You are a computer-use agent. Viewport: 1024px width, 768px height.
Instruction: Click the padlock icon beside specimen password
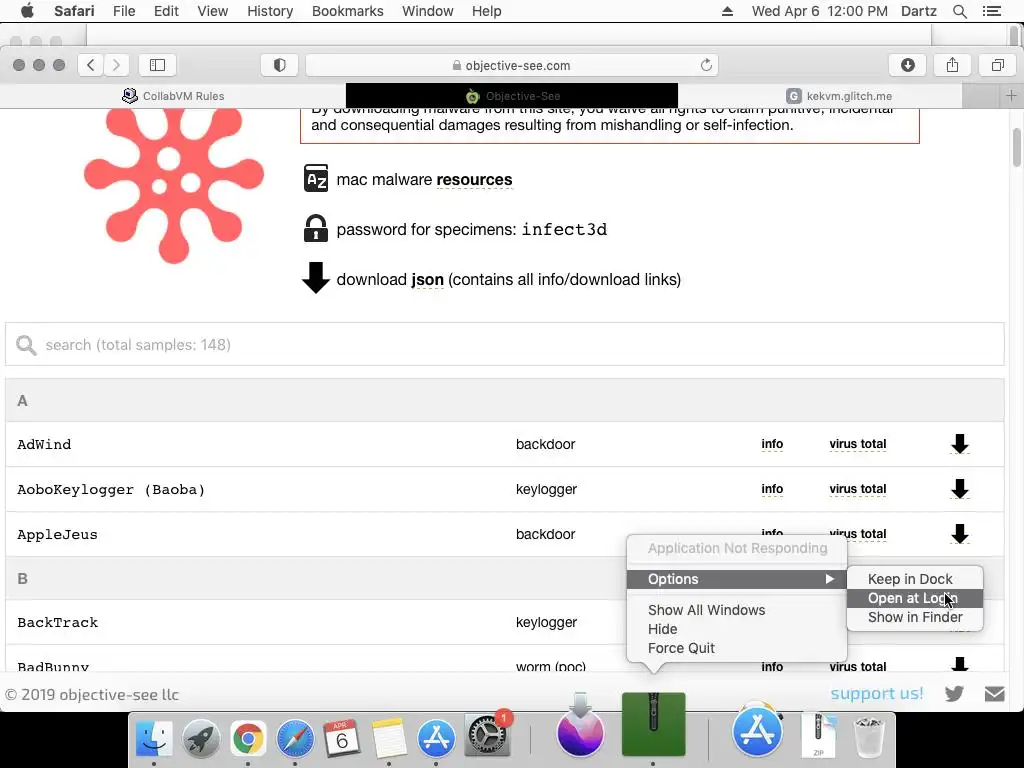tap(315, 229)
